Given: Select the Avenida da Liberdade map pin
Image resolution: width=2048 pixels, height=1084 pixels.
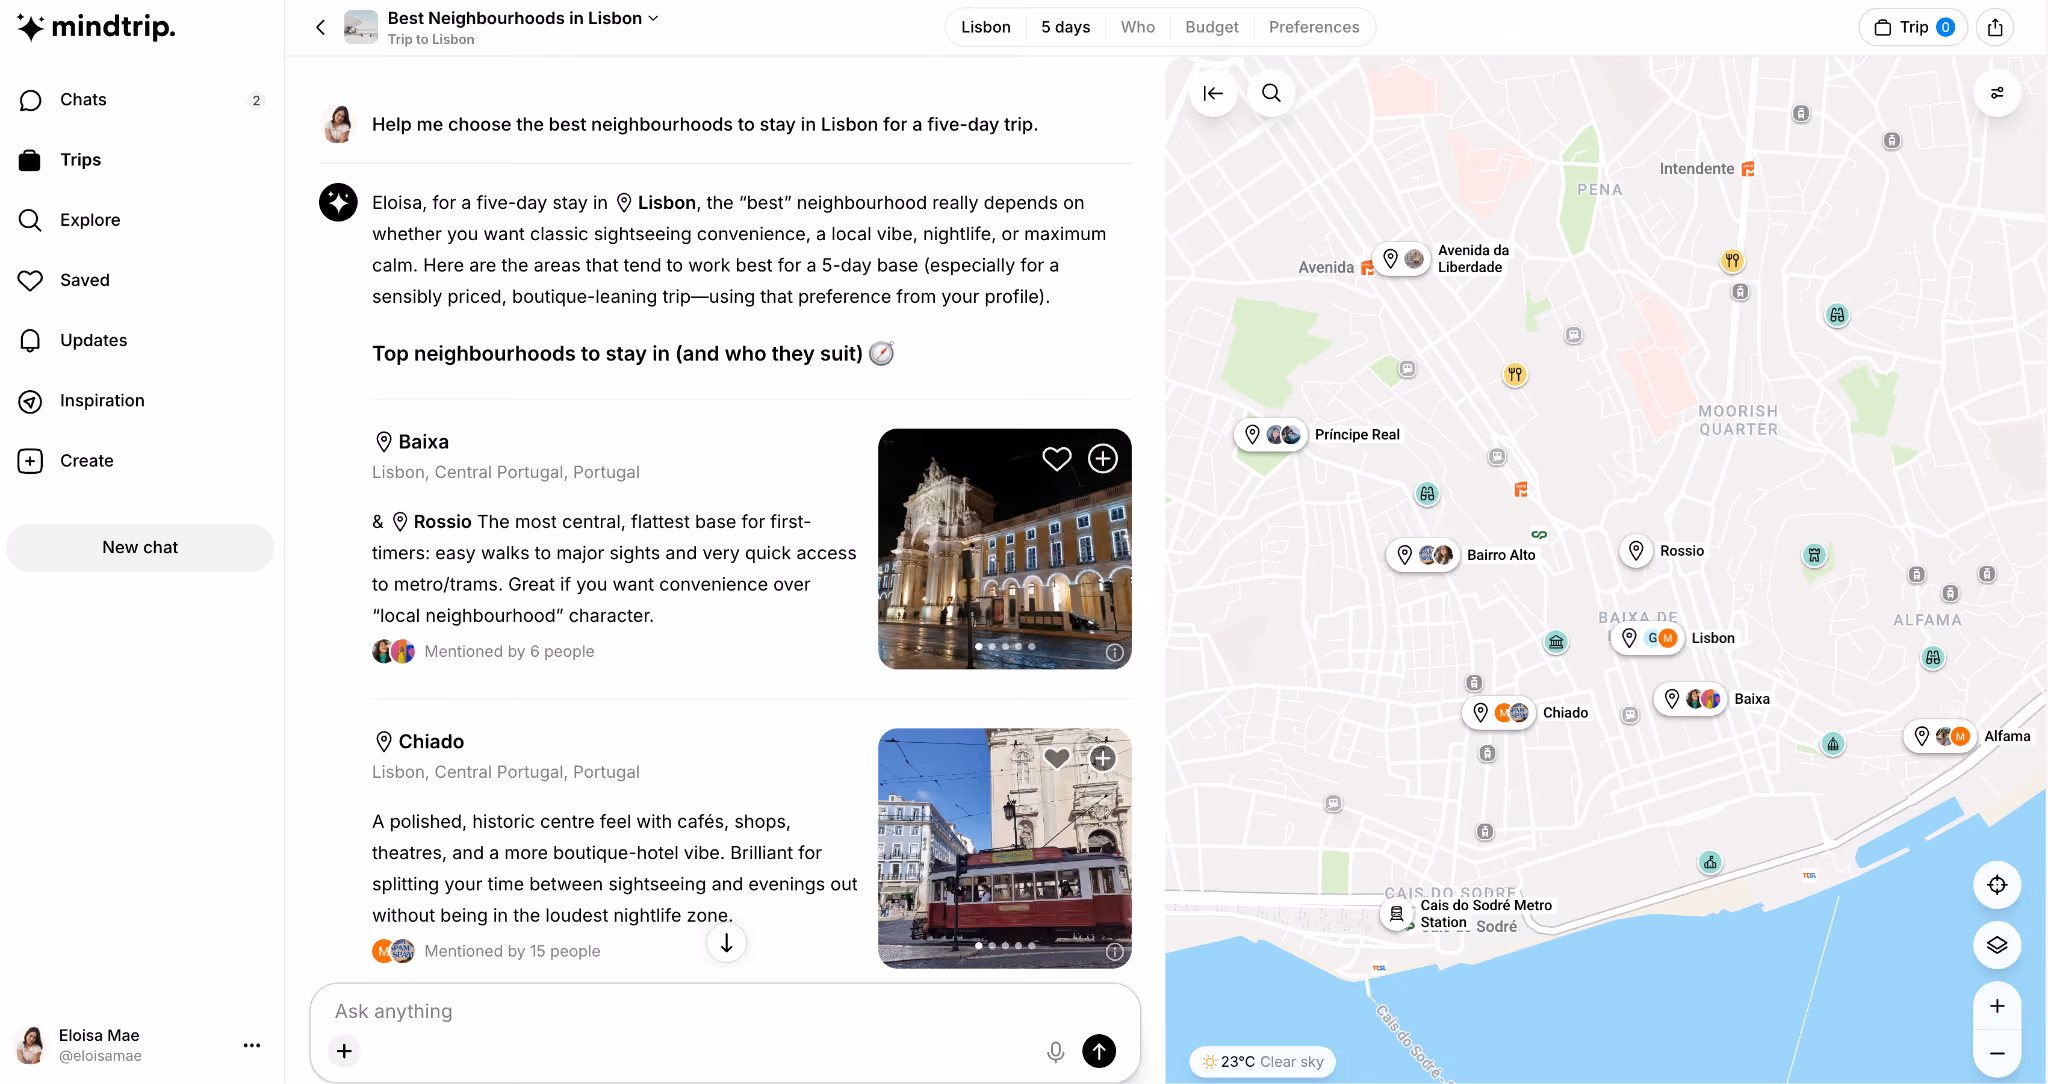Looking at the screenshot, I should (1402, 259).
